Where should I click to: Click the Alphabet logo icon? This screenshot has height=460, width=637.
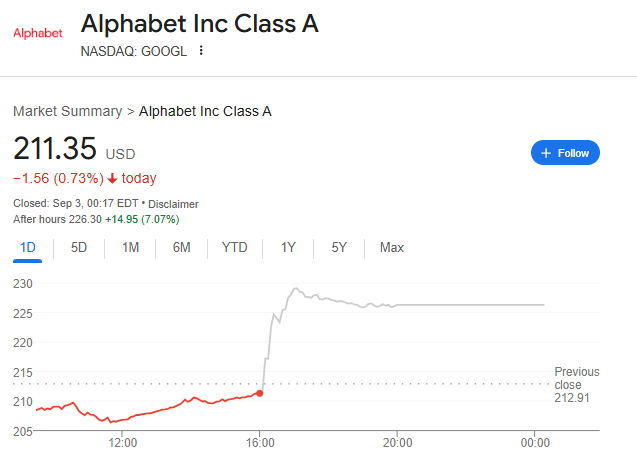[36, 33]
